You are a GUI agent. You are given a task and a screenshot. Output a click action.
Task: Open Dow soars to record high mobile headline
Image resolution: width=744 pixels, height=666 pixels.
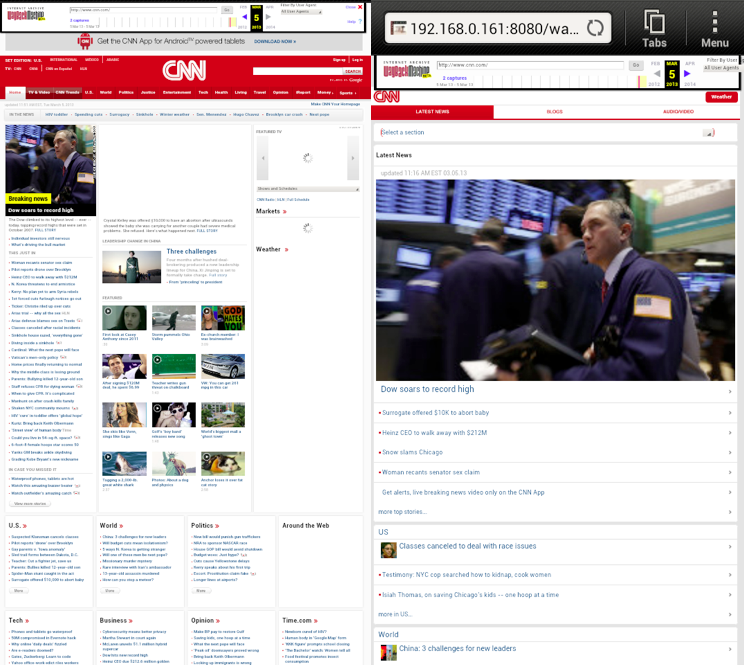427,389
